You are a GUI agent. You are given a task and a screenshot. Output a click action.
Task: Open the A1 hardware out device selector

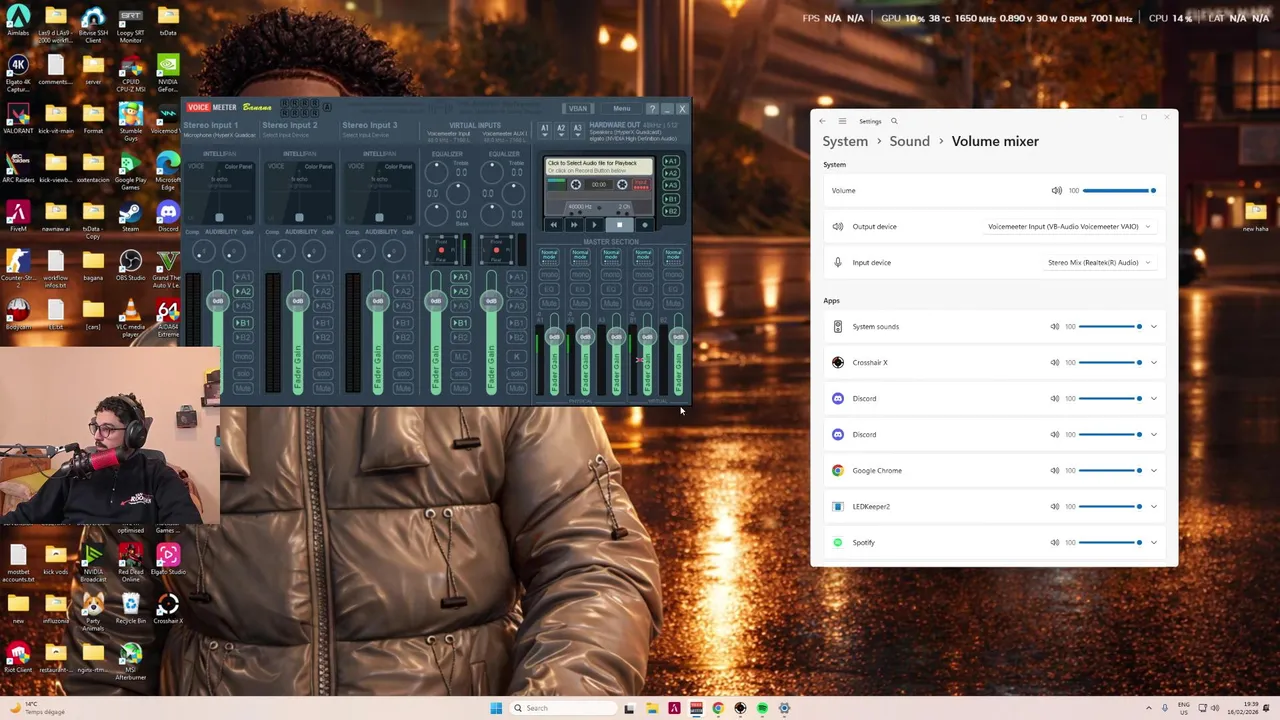(545, 129)
